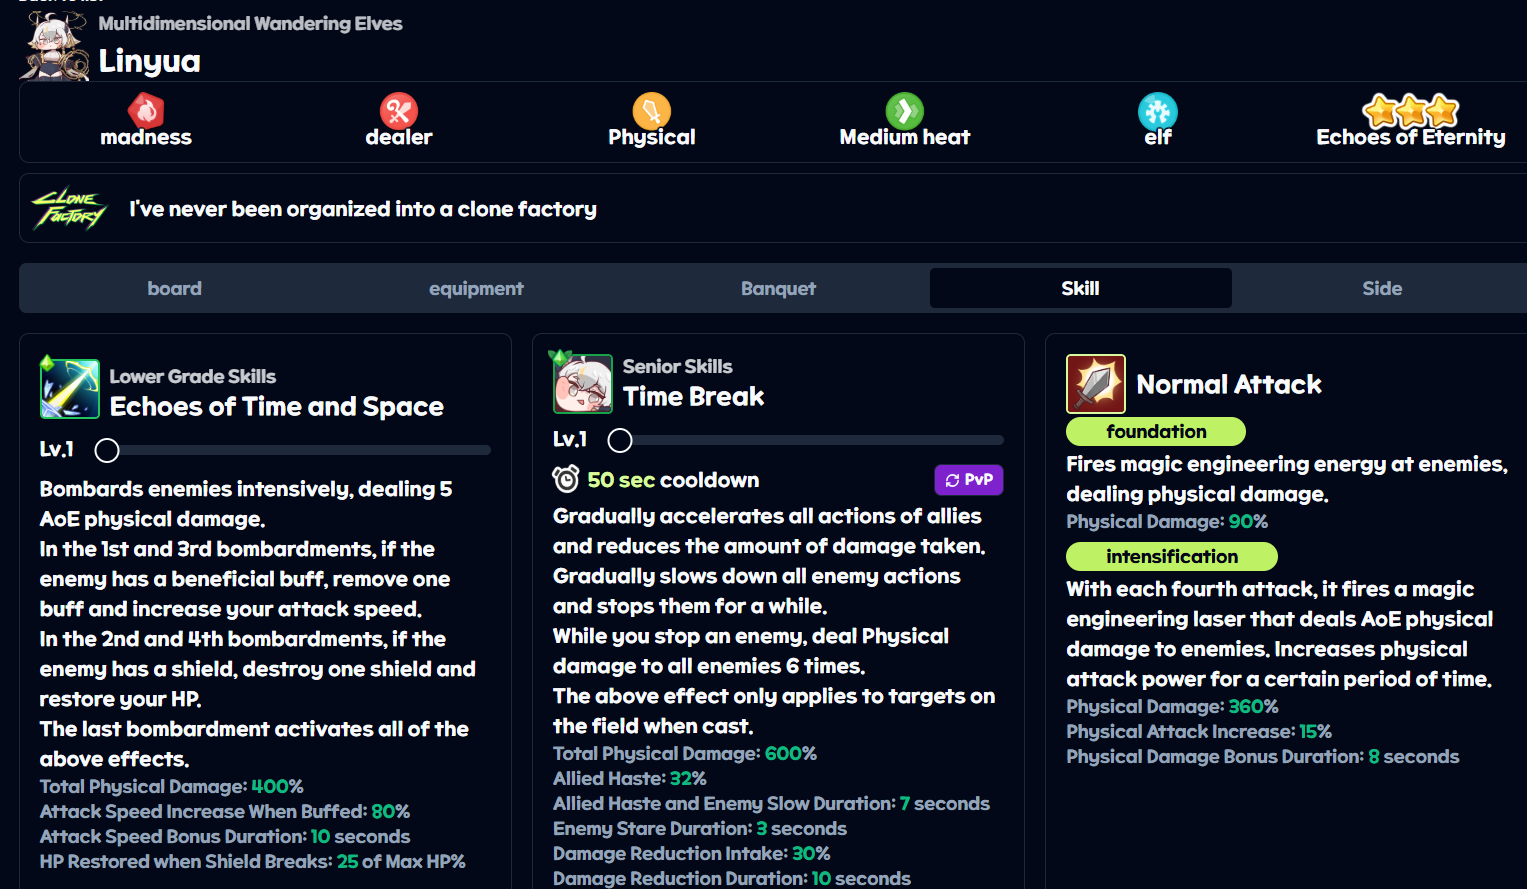The image size is (1527, 889).
Task: Click the red madness attribute icon
Action: [x=146, y=110]
